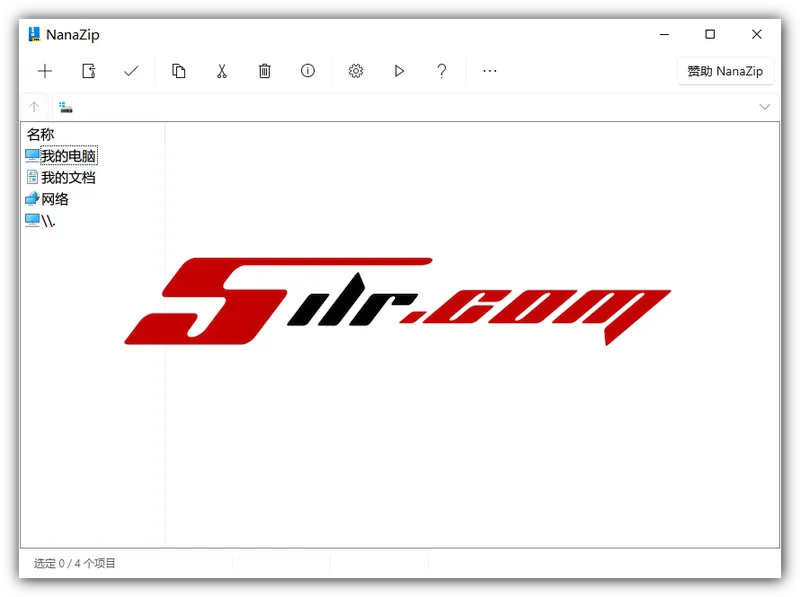The image size is (800, 597).
Task: Click the \\. monitor icon
Action: (x=32, y=220)
